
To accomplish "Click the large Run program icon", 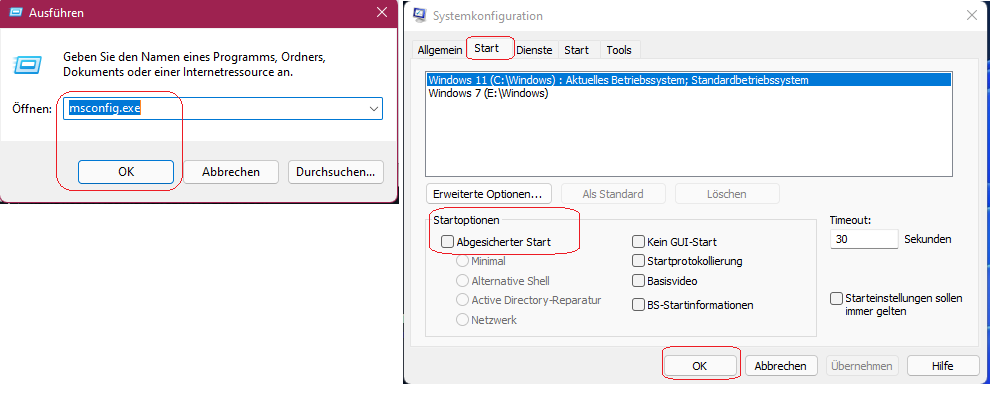I will tap(28, 64).
